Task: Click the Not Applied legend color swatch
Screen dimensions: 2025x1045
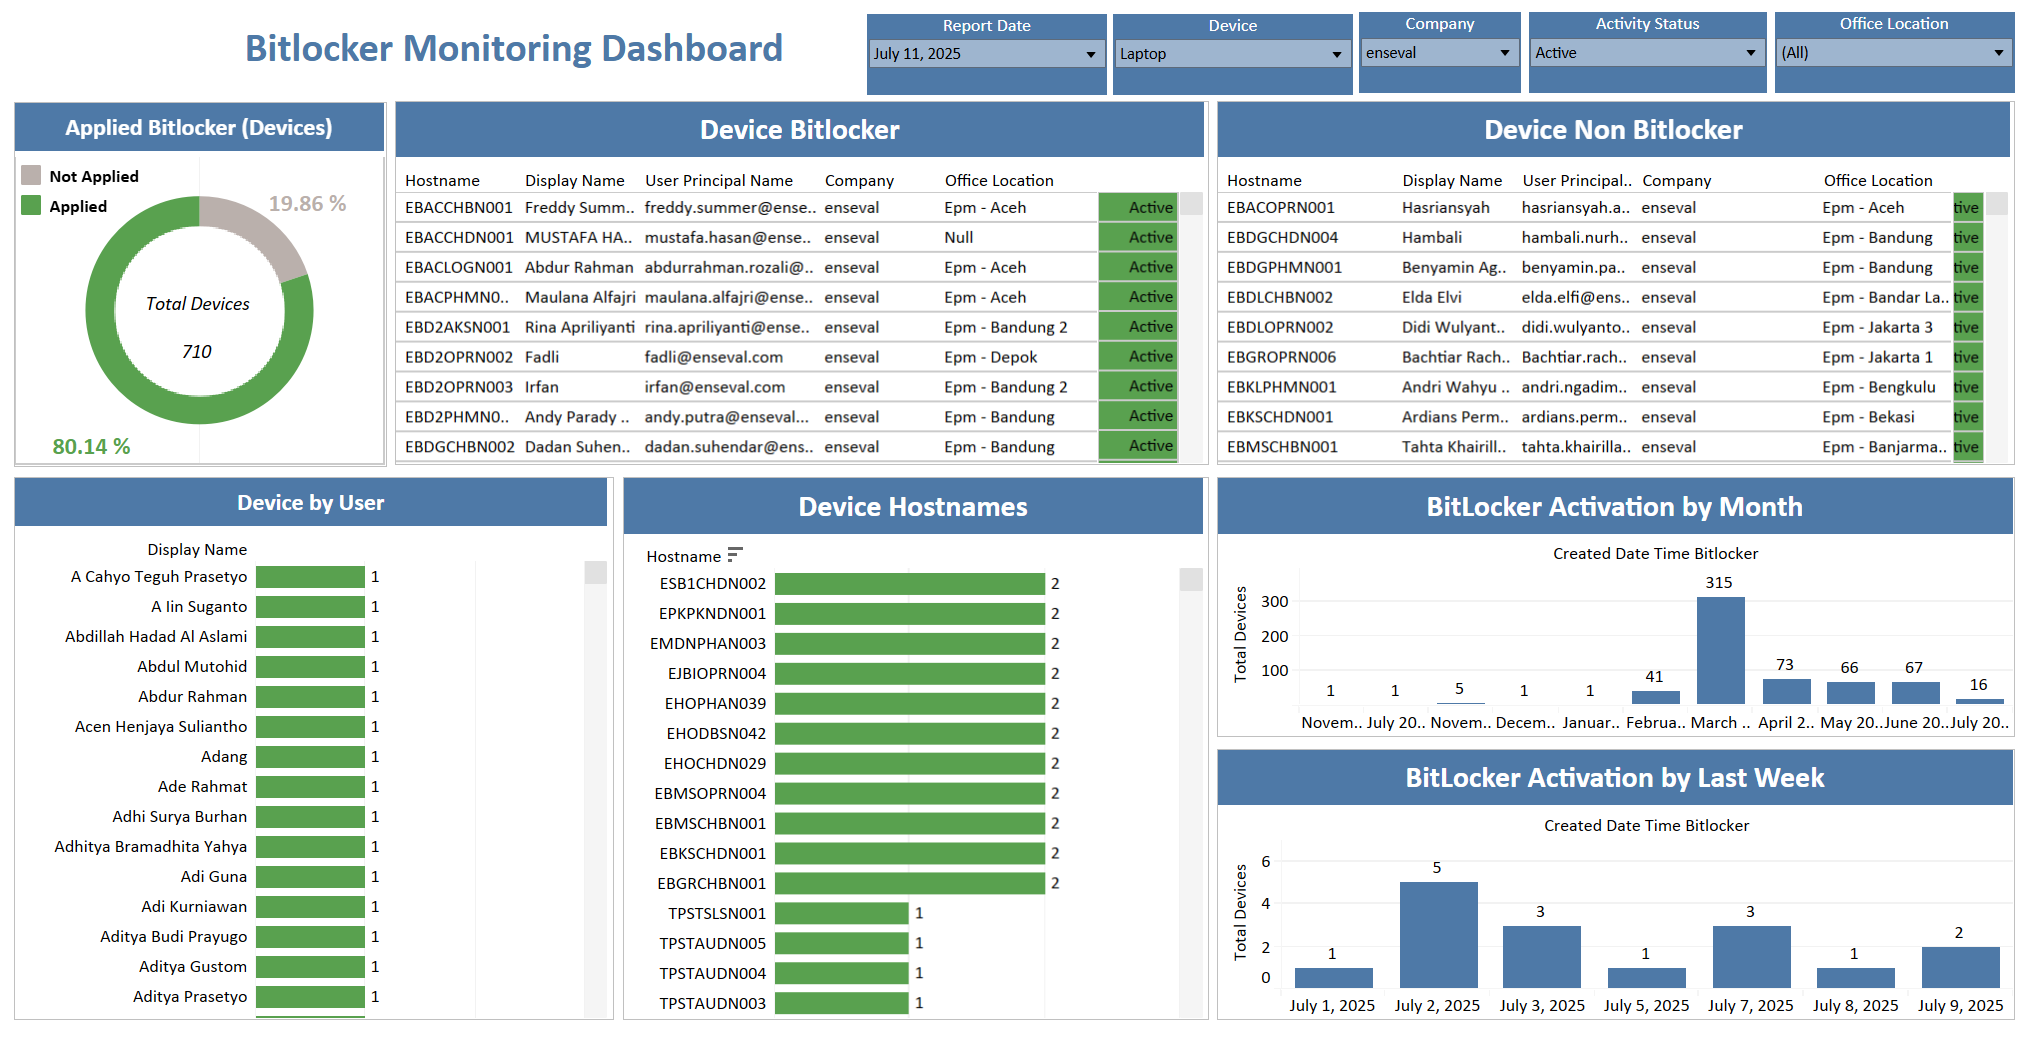Action: [x=31, y=176]
